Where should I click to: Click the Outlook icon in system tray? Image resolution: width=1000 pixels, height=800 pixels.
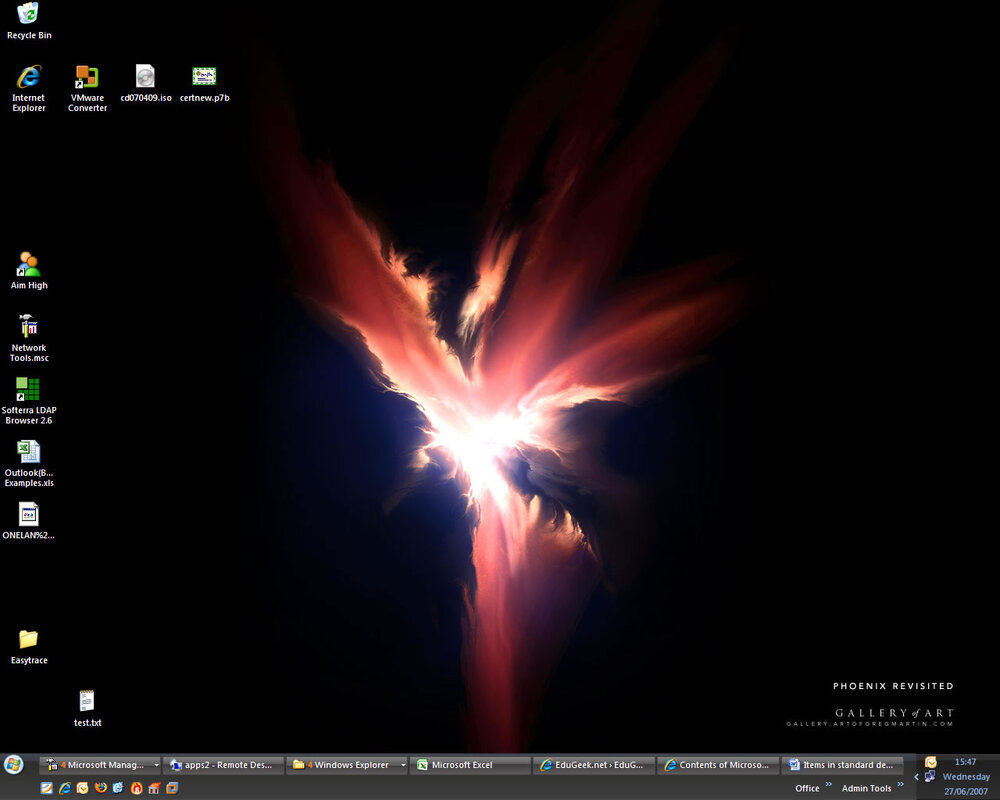click(930, 762)
